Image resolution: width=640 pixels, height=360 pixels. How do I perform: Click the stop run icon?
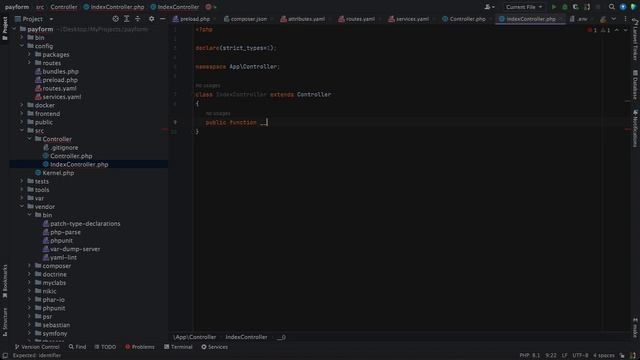(598, 7)
